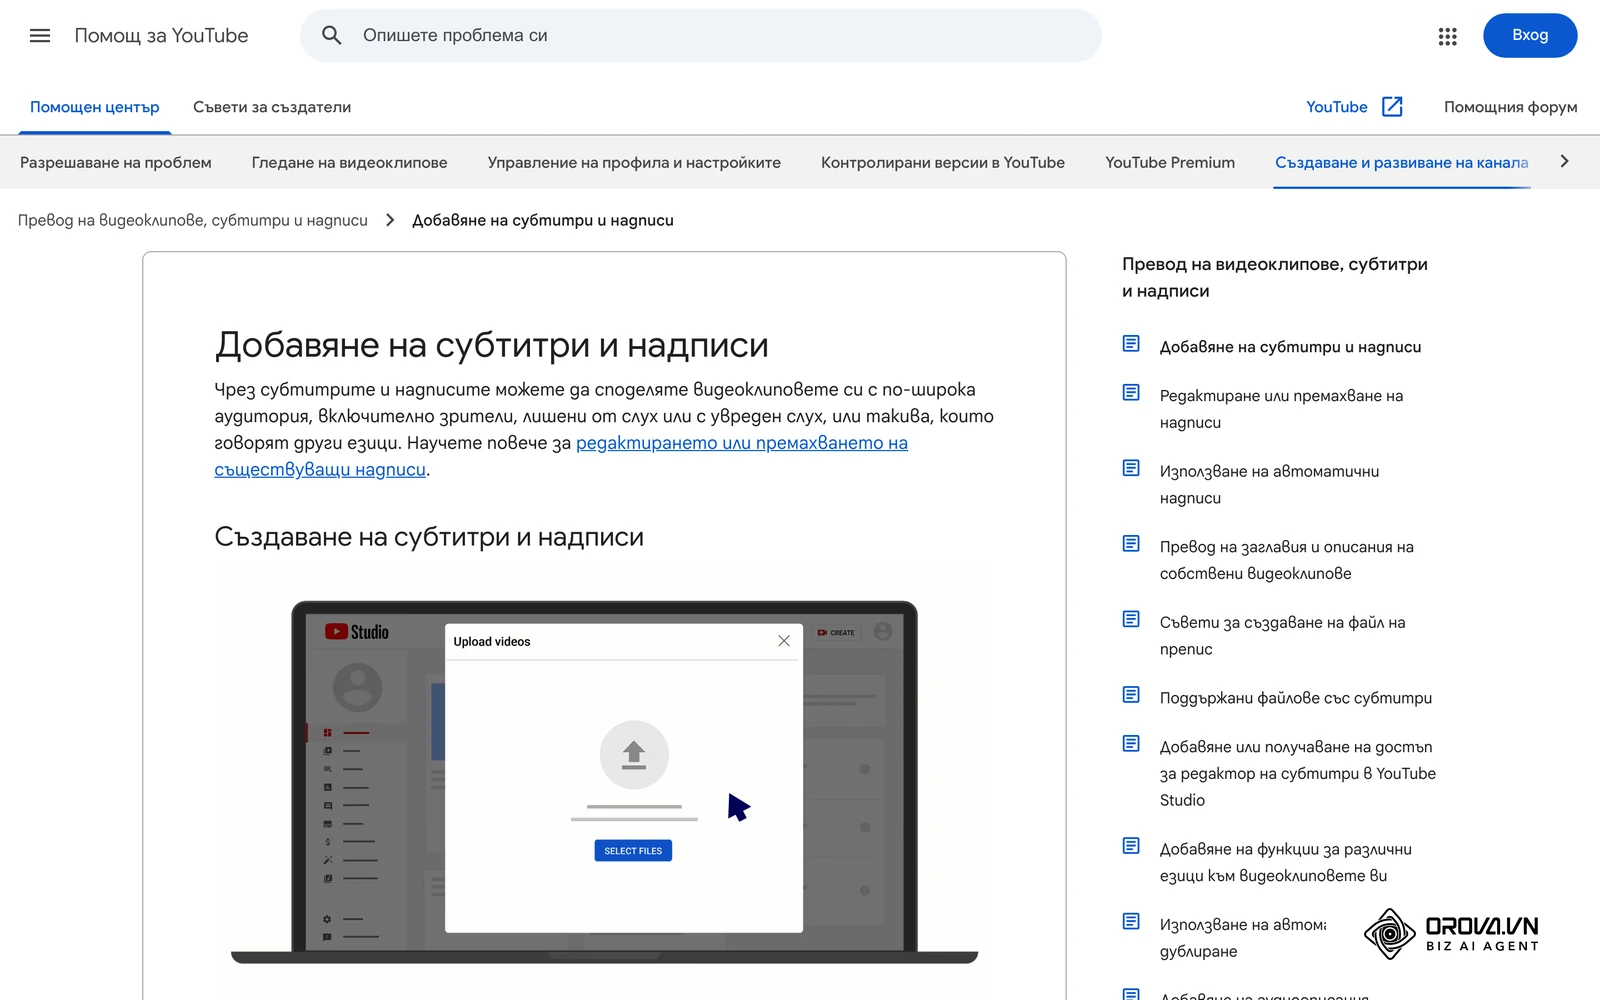Open sidebar article Добавяне на субтитри и надписи
Image resolution: width=1600 pixels, height=1000 pixels.
pyautogui.click(x=1290, y=347)
